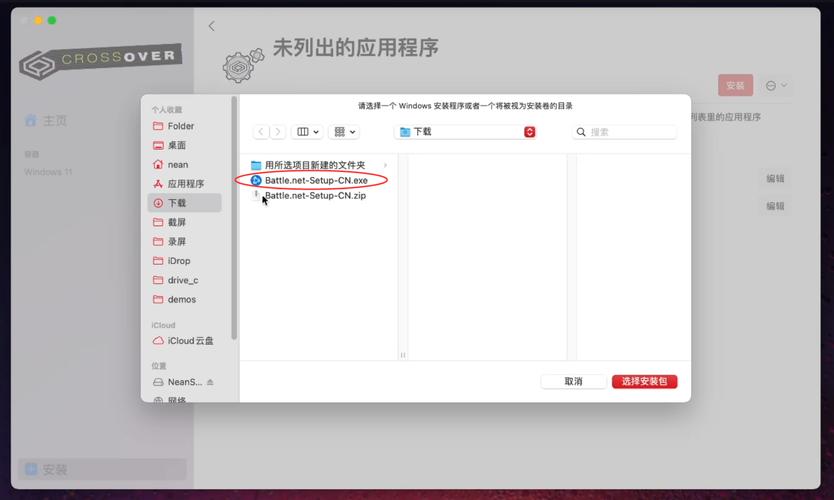Open drive_c folder in sidebar
Viewport: 834px width, 500px height.
pyautogui.click(x=184, y=280)
